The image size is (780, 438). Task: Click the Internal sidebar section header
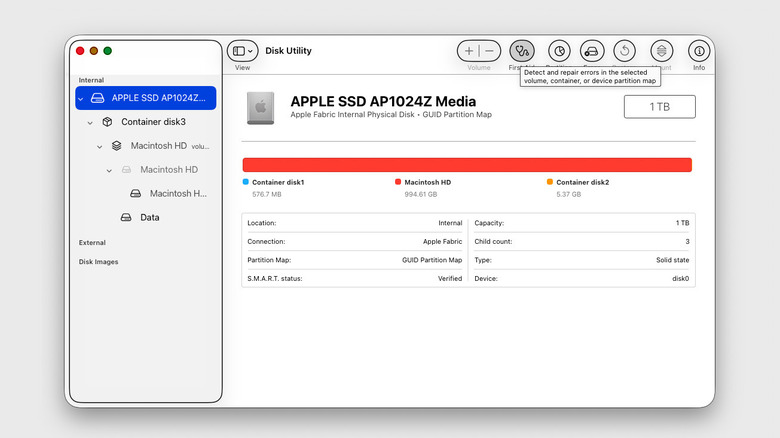(x=91, y=80)
